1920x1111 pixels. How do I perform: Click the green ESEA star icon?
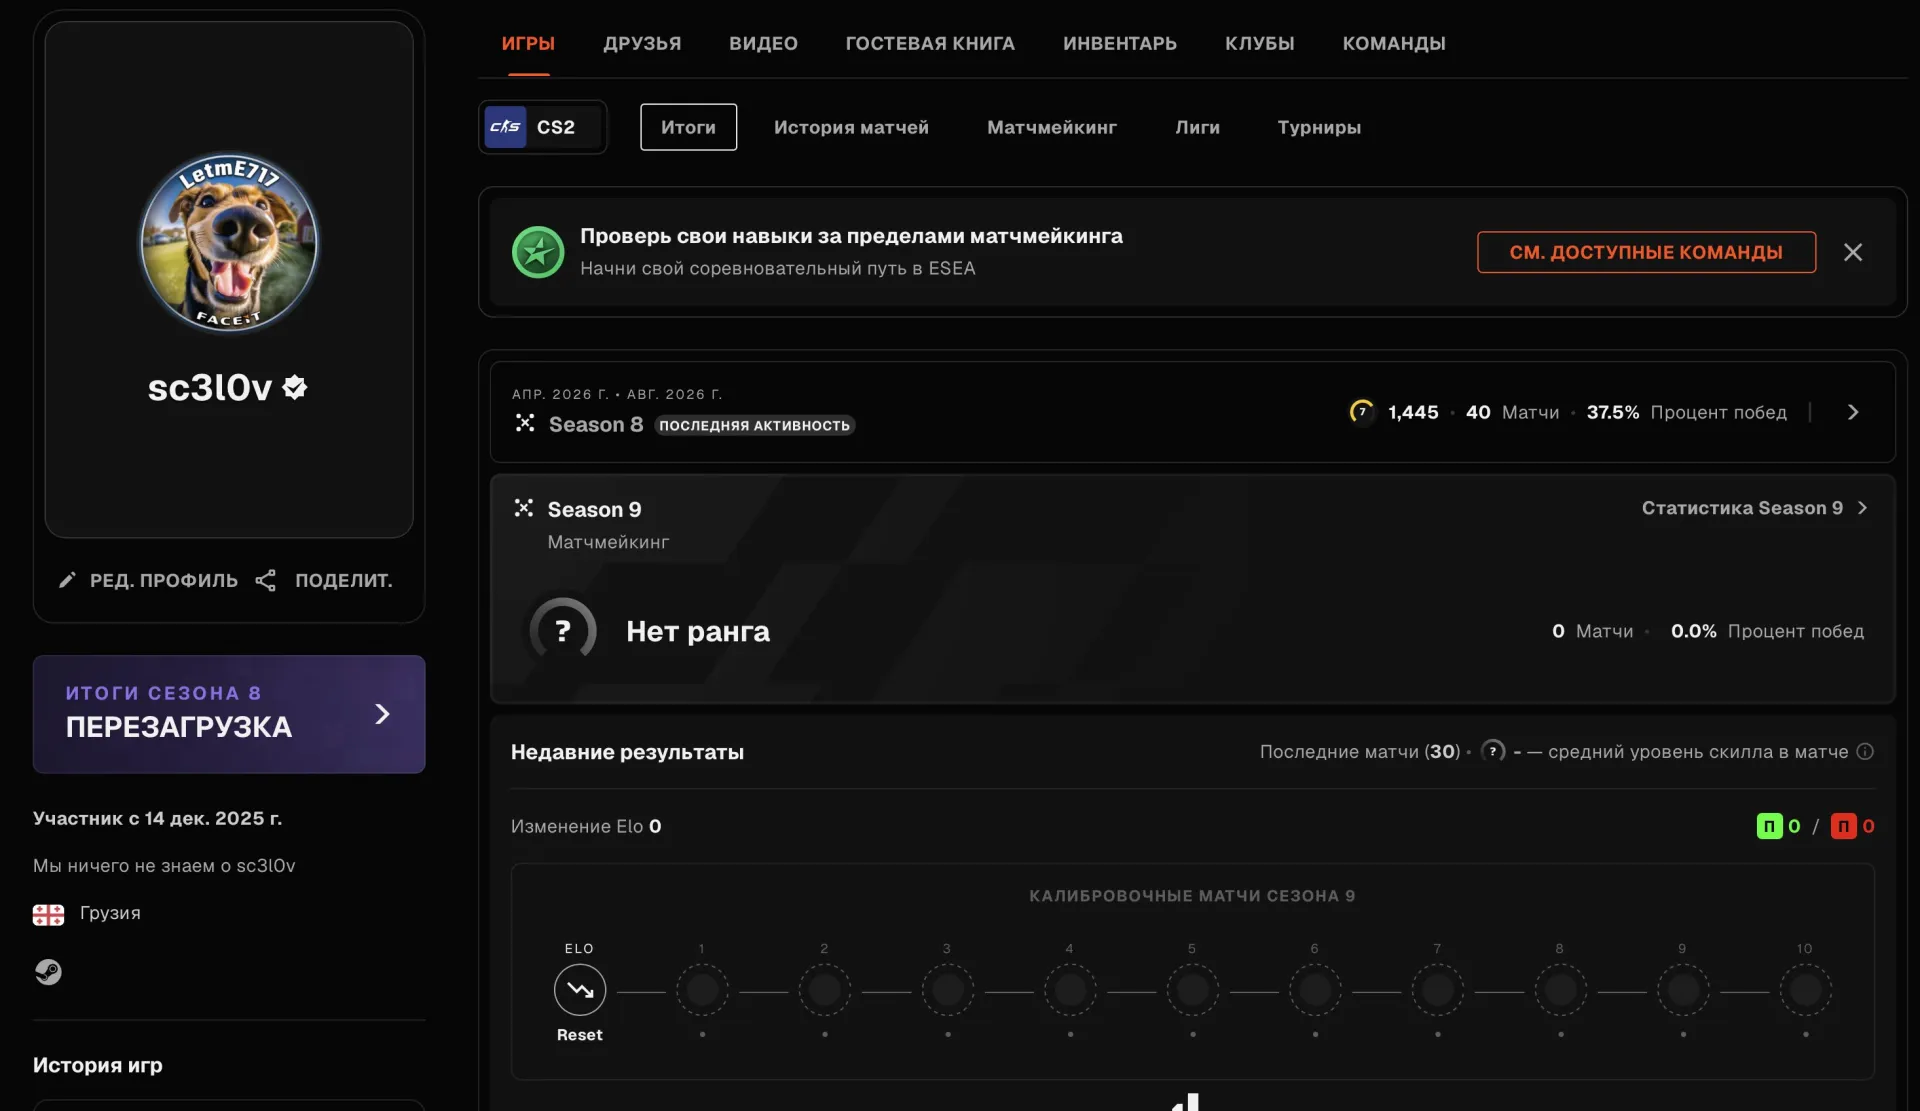click(x=538, y=252)
